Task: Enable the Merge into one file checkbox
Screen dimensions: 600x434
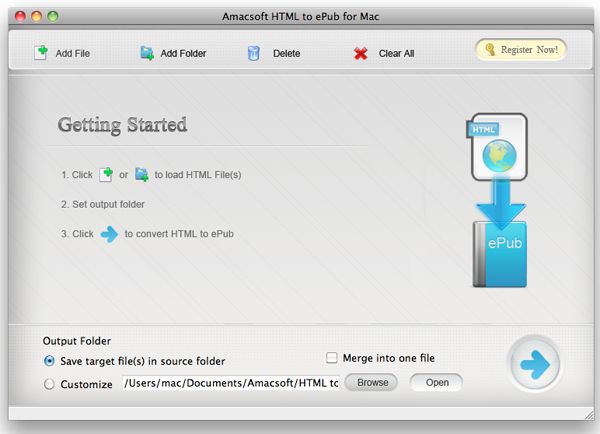Action: [331, 358]
